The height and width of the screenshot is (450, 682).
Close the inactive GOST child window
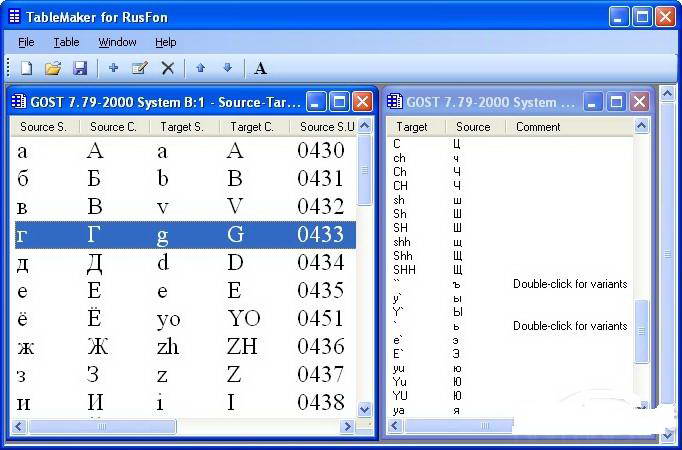click(x=639, y=102)
